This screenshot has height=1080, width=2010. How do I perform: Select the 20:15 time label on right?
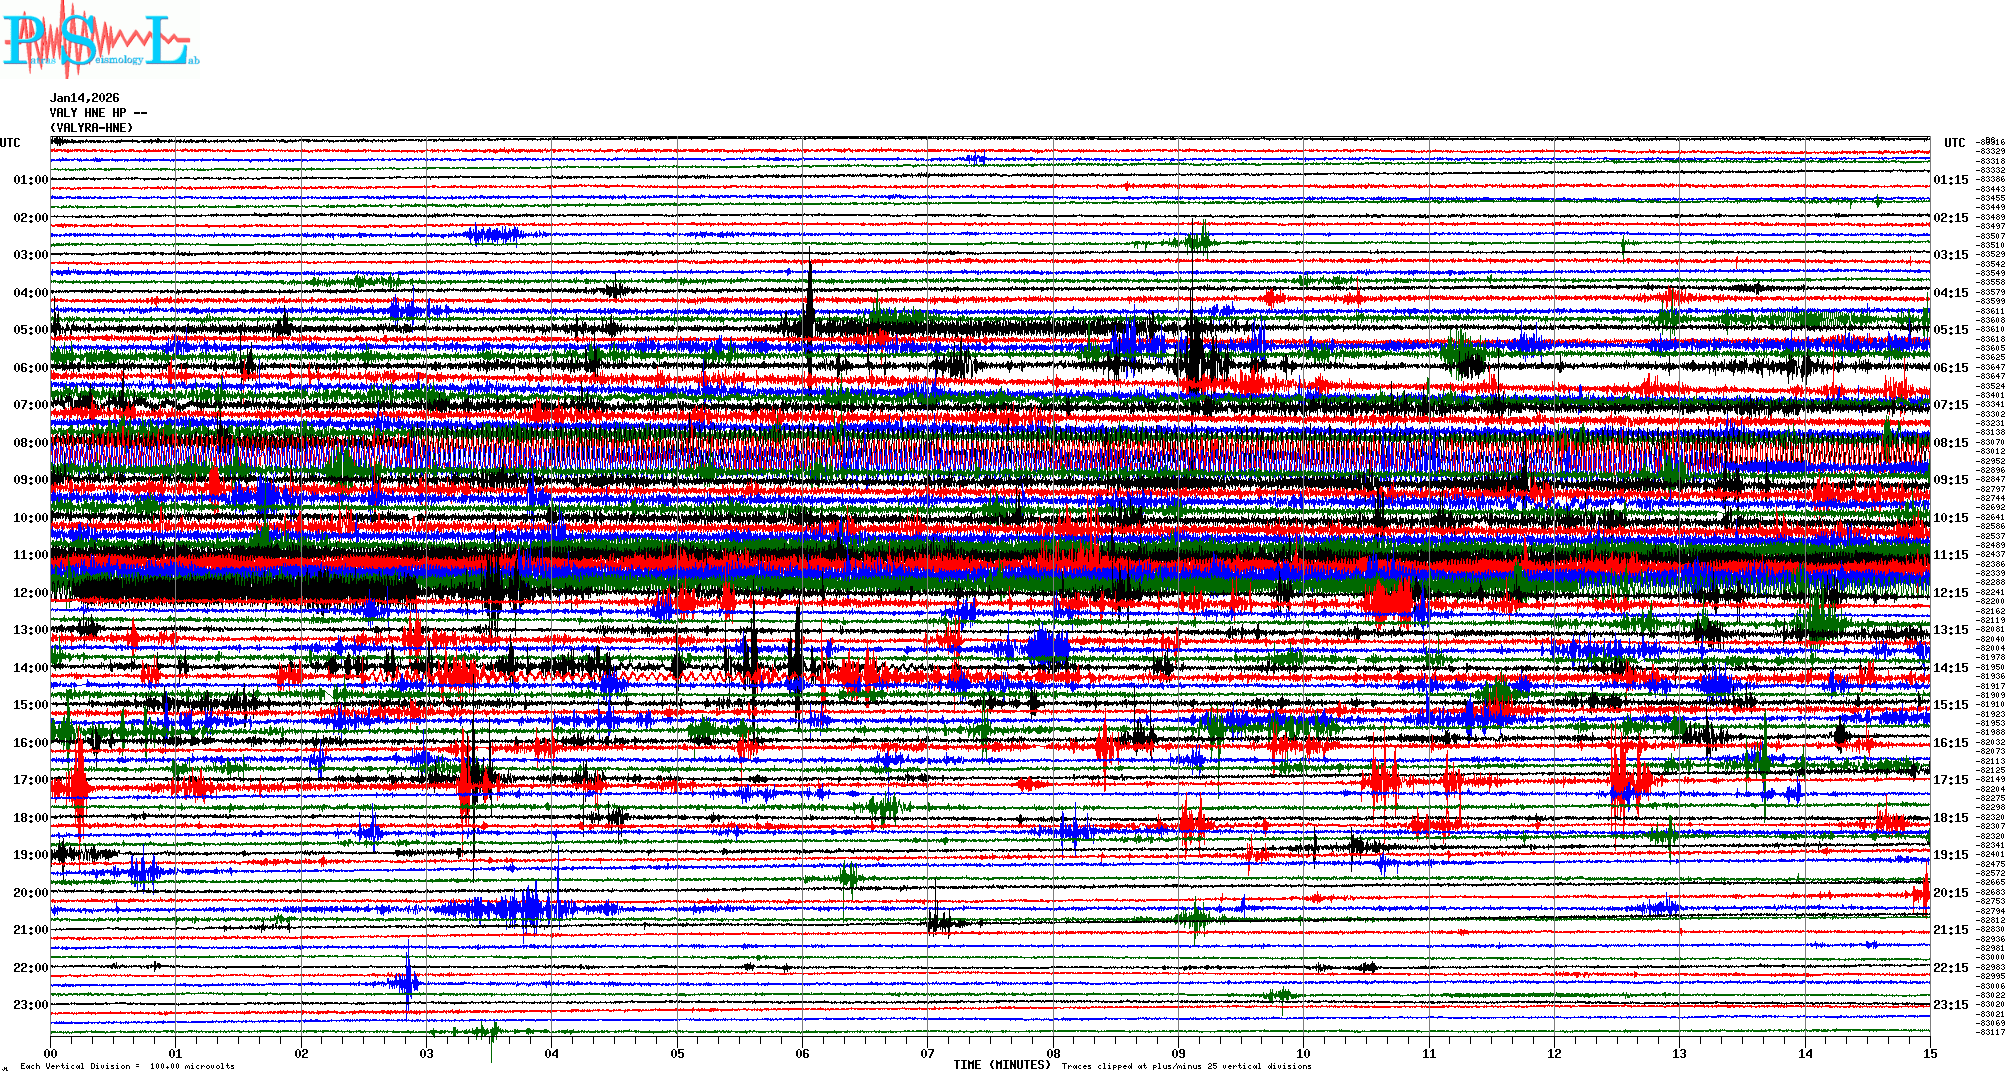click(x=1950, y=893)
